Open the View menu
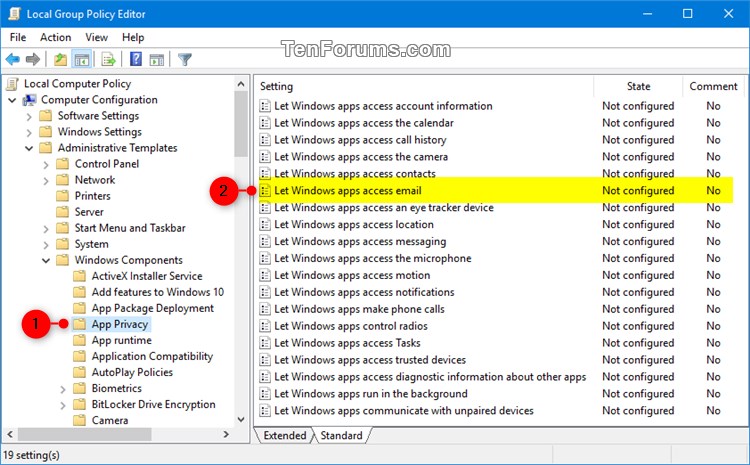 [x=96, y=37]
